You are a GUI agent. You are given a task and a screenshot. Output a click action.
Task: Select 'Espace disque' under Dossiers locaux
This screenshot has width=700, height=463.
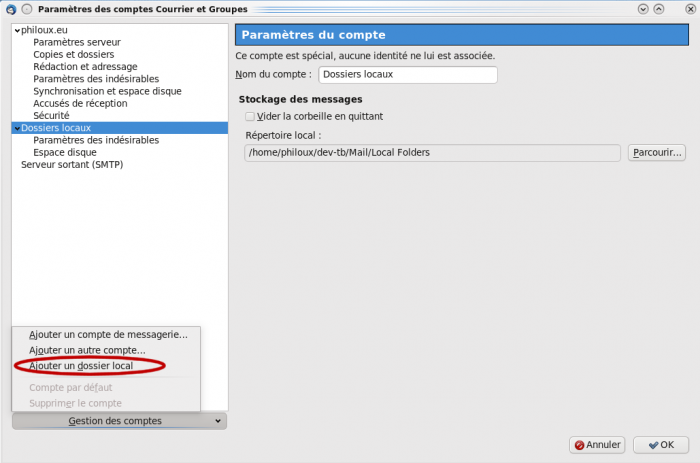click(63, 152)
